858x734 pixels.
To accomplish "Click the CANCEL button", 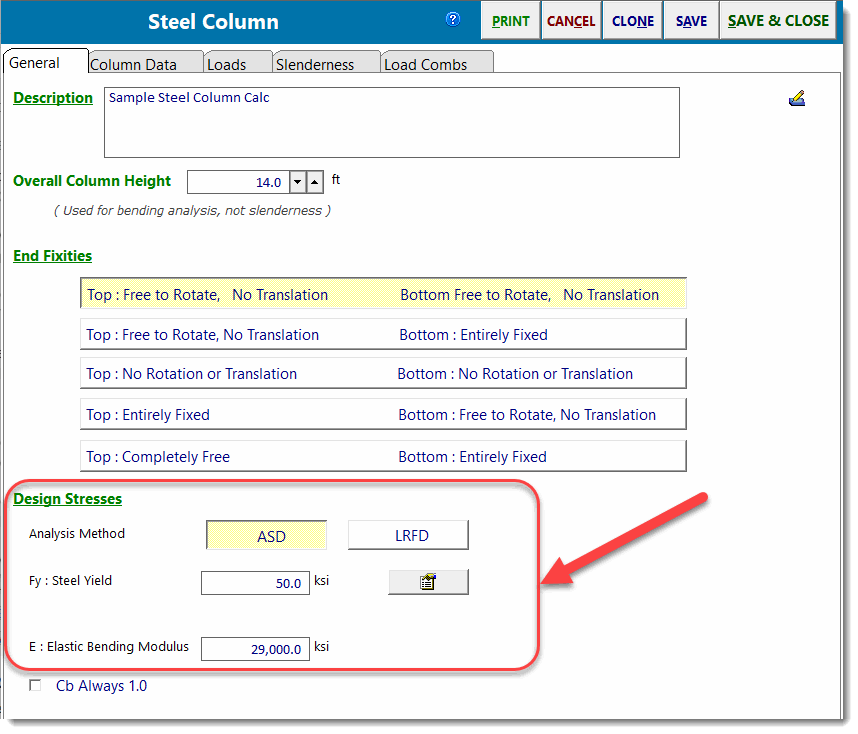I will 571,21.
